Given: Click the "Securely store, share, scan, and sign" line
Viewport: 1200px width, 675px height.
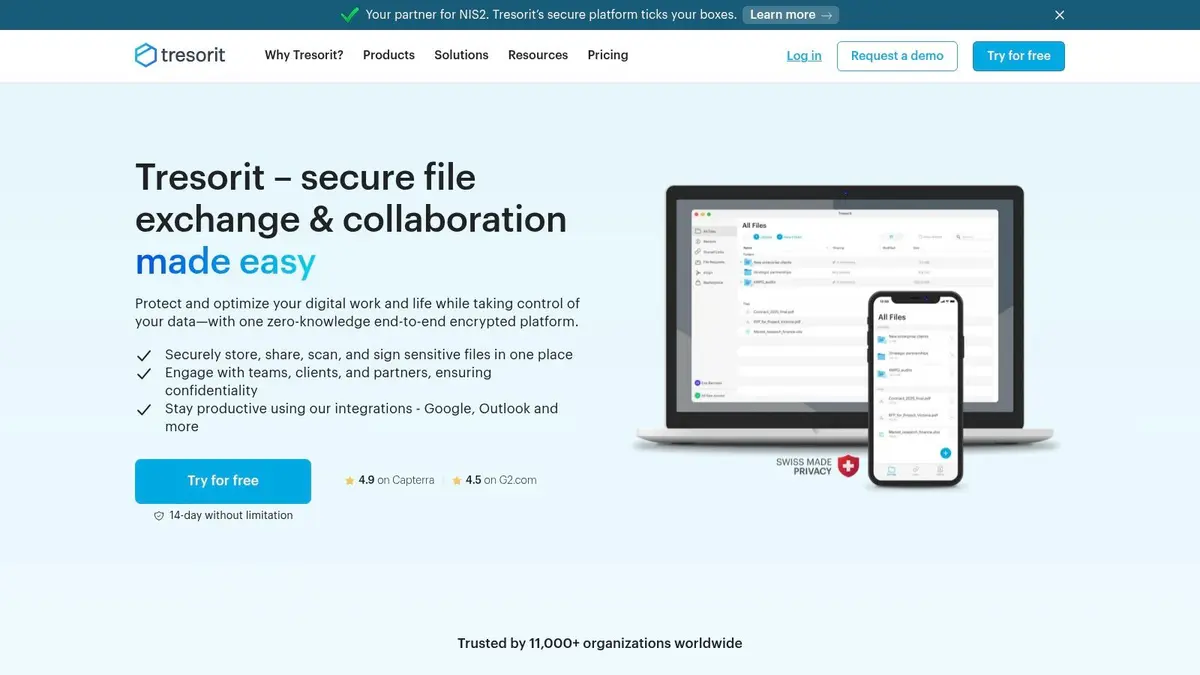Looking at the screenshot, I should tap(369, 355).
